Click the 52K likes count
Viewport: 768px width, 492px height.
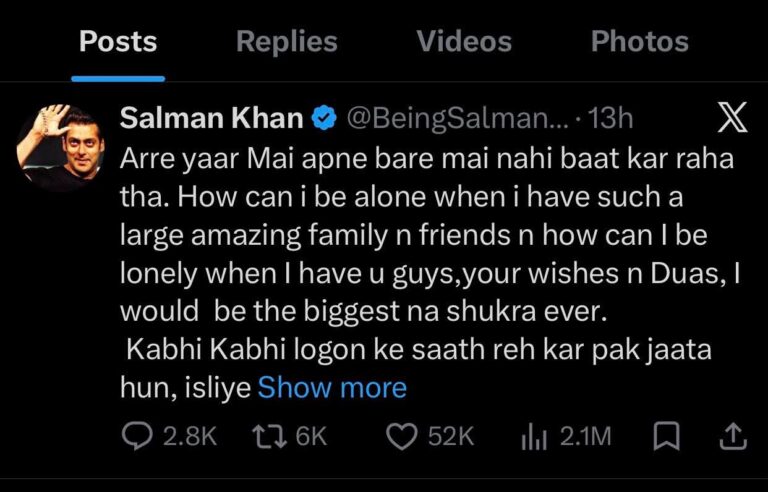click(x=451, y=436)
